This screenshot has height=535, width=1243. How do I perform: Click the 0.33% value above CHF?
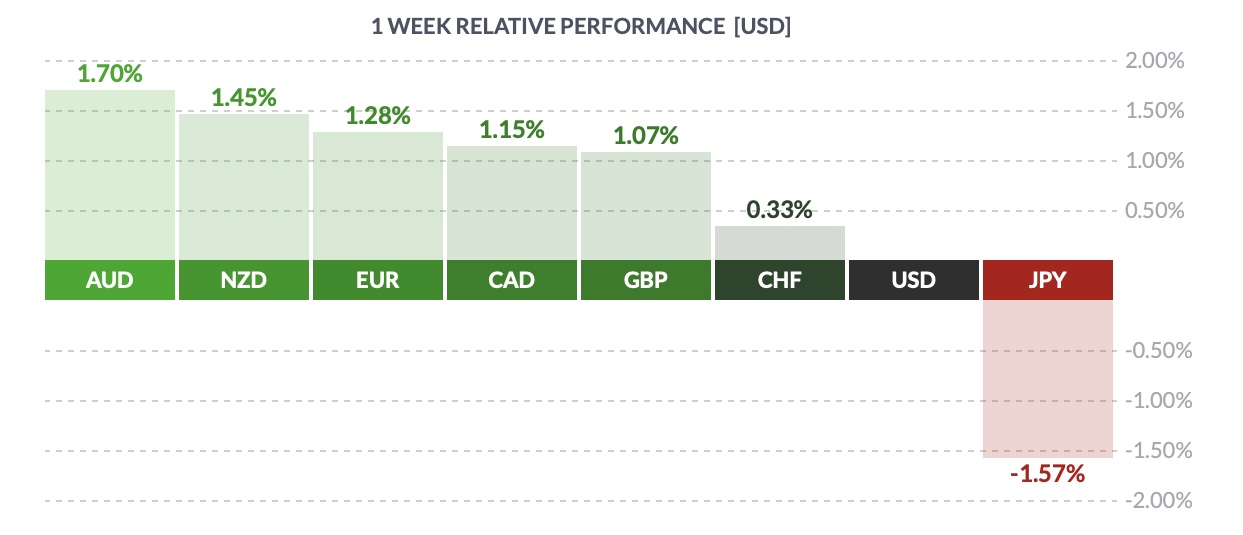(x=780, y=210)
